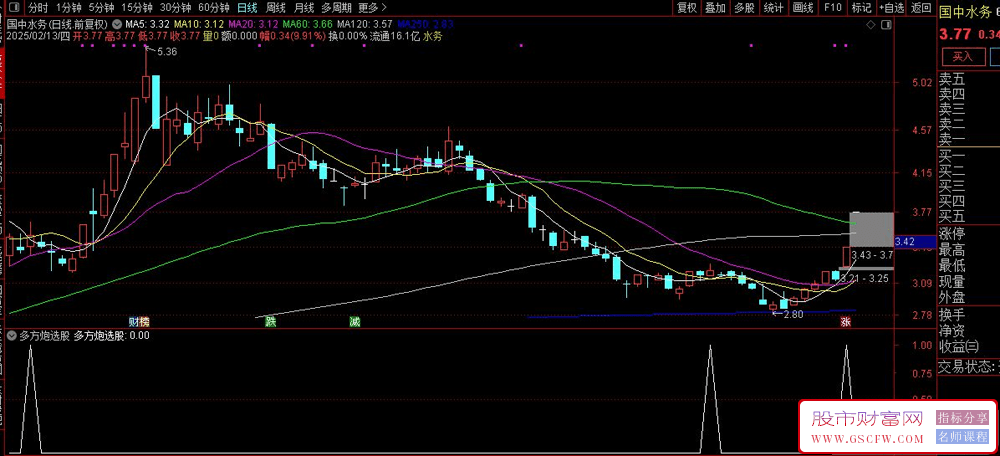
Task: Select the 15分钟 timeframe
Action: (137, 8)
